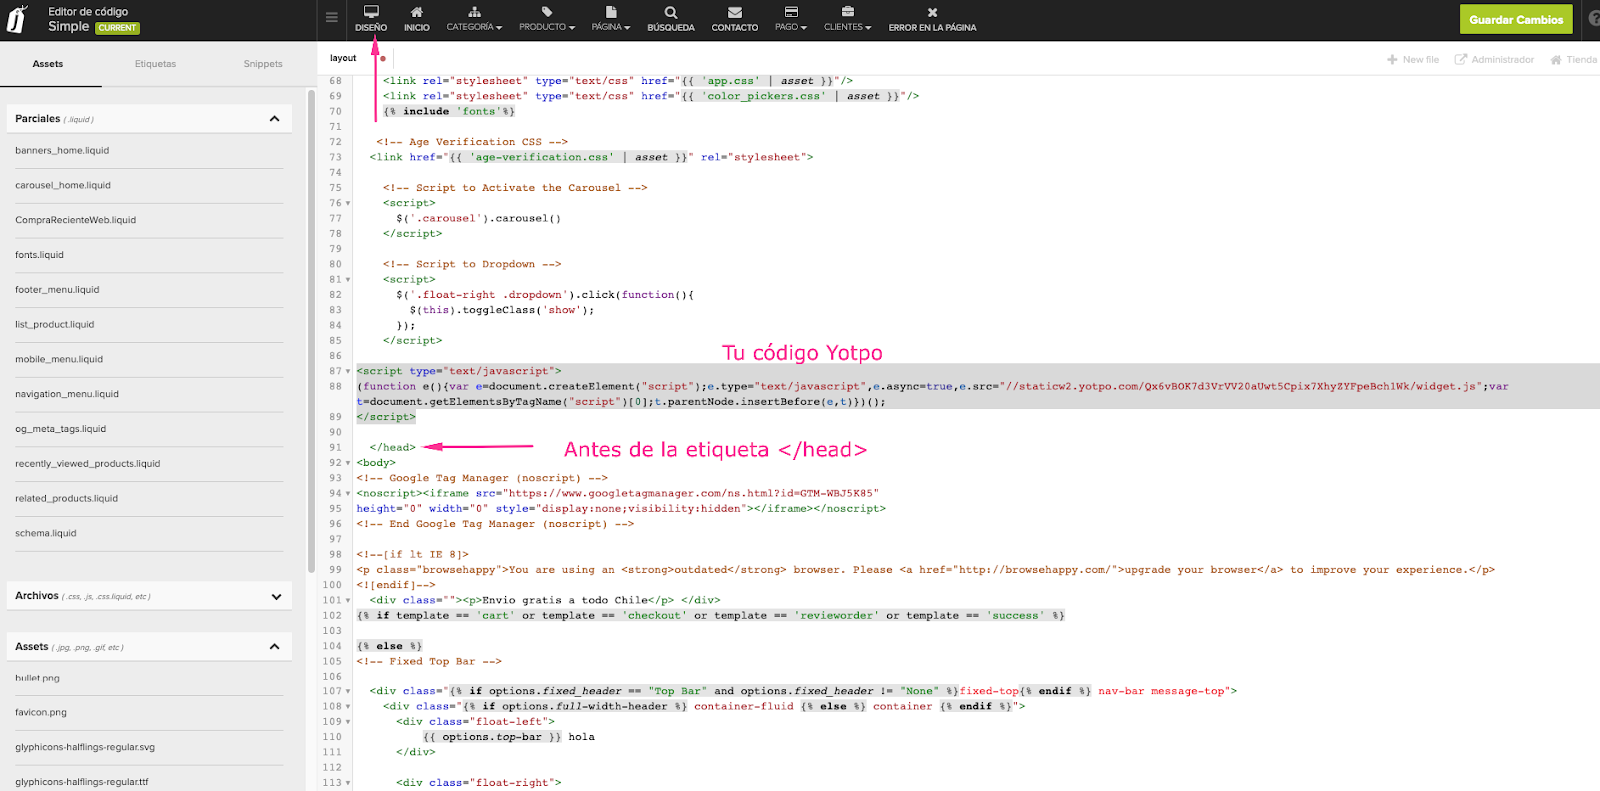Open the Producto tag icon
Image resolution: width=1600 pixels, height=791 pixels.
pyautogui.click(x=546, y=12)
